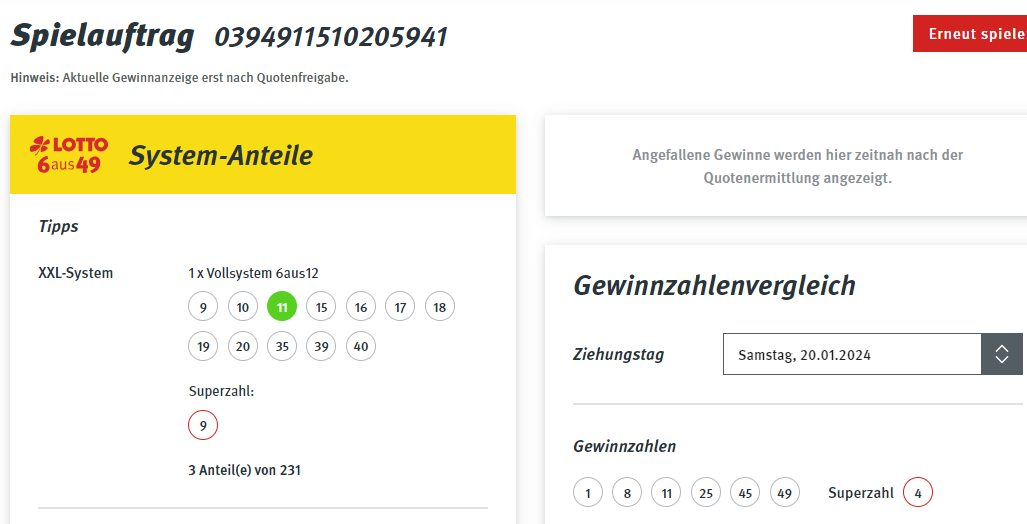Click winning number 49 ball
Image resolution: width=1027 pixels, height=524 pixels.
click(x=785, y=493)
